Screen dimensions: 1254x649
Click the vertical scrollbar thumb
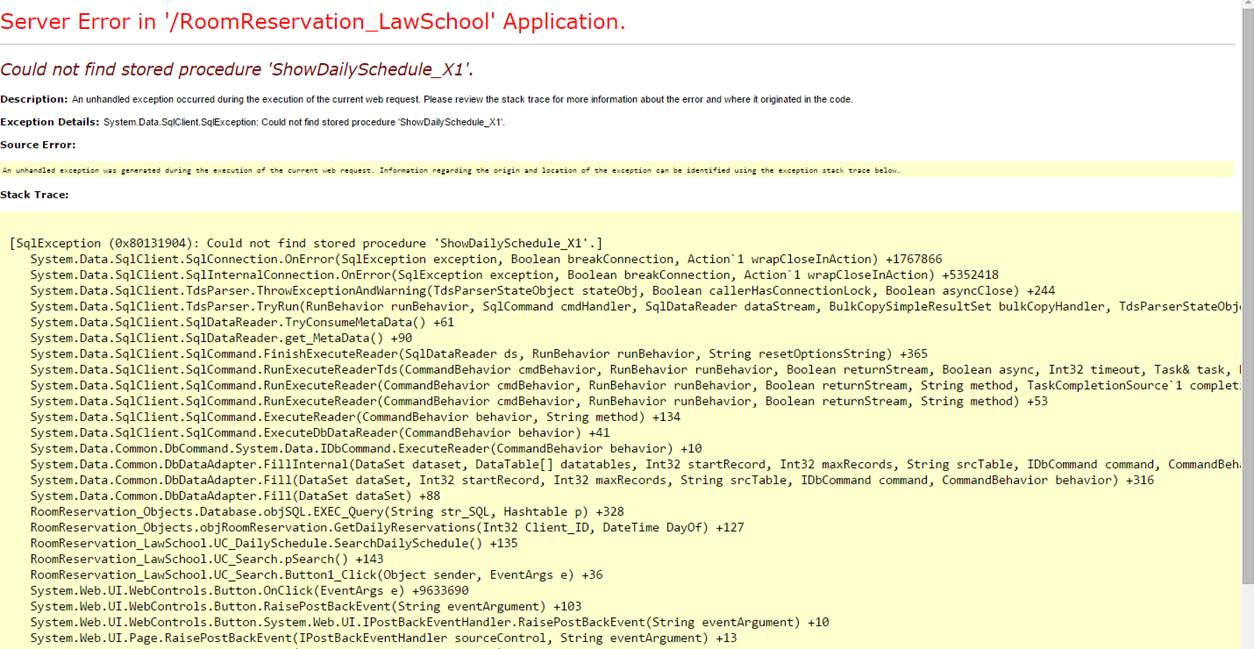[1246, 300]
